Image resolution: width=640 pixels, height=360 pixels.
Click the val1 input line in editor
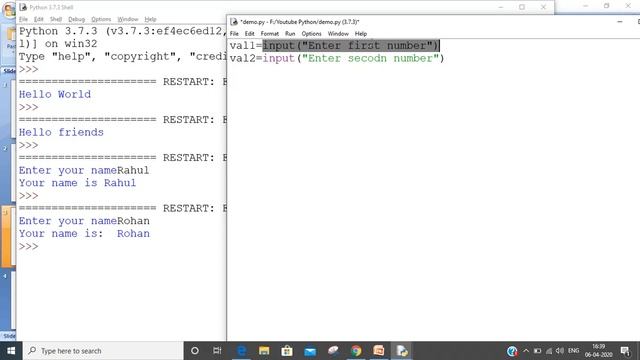pos(334,45)
